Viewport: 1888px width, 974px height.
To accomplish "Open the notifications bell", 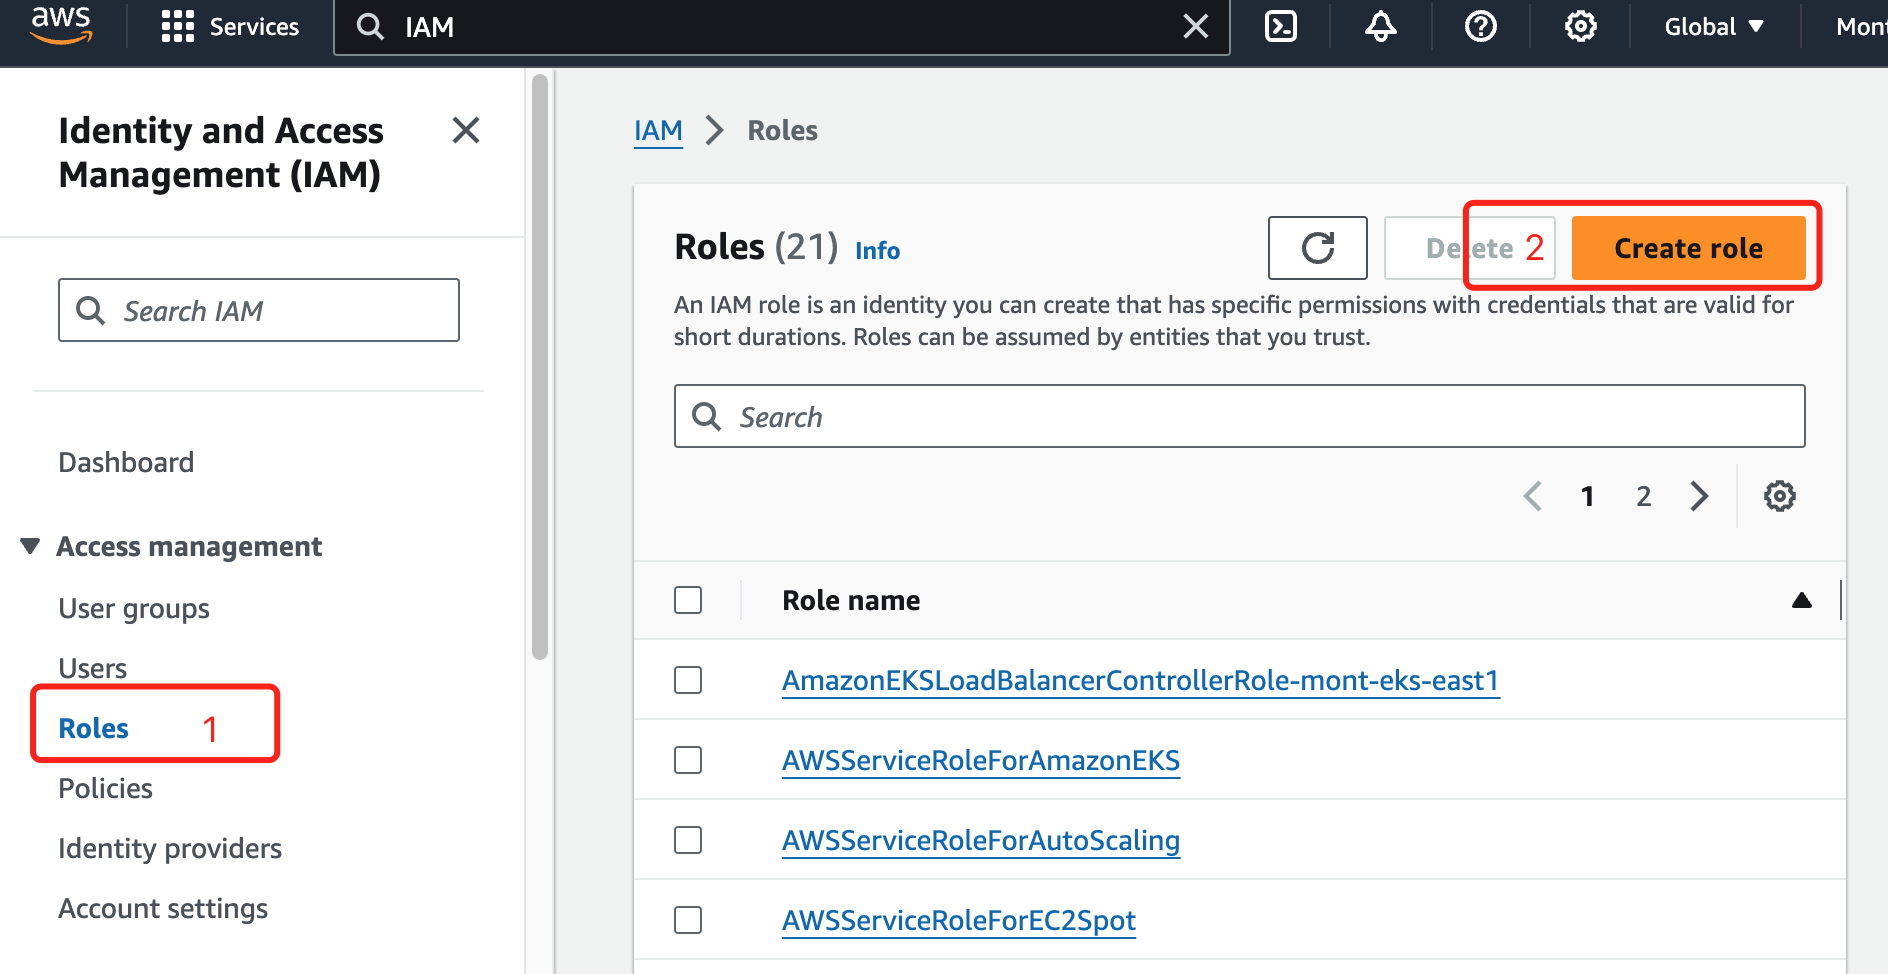I will 1381,27.
